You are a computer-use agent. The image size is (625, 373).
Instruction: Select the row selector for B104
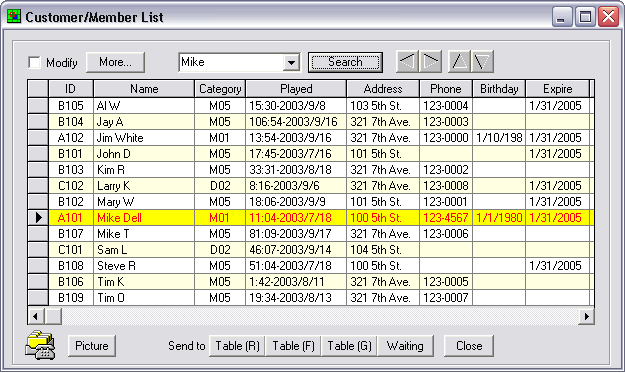pos(38,122)
